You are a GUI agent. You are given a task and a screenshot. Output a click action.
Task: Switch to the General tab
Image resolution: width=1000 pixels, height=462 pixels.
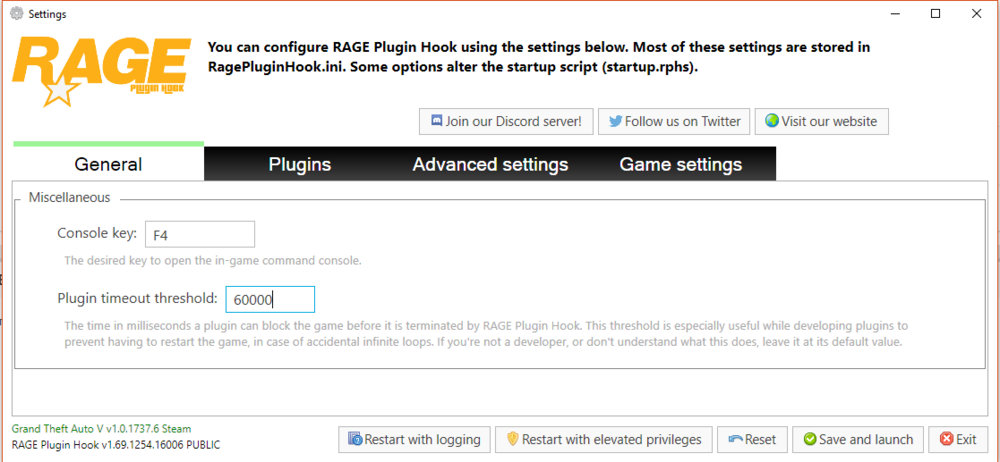click(108, 164)
